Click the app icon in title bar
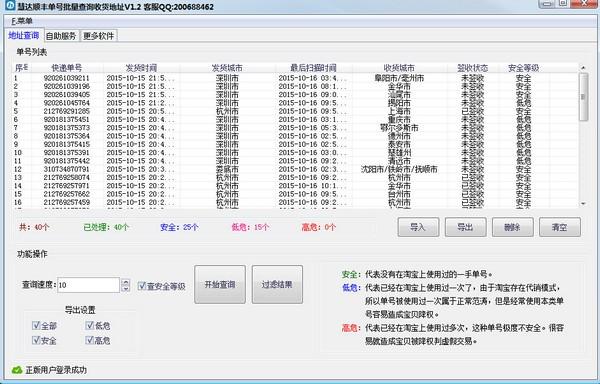Viewport: 600px width, 384px height. (10, 5)
